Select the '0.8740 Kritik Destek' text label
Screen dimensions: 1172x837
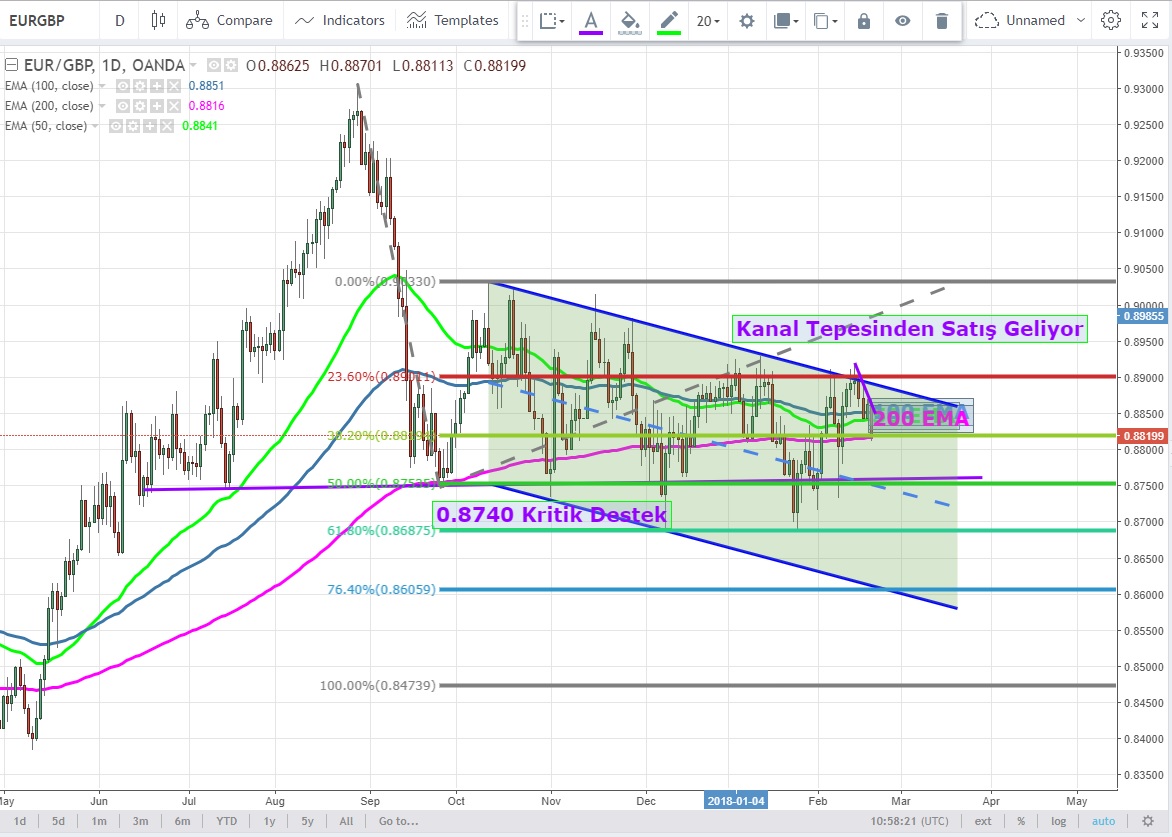[552, 515]
